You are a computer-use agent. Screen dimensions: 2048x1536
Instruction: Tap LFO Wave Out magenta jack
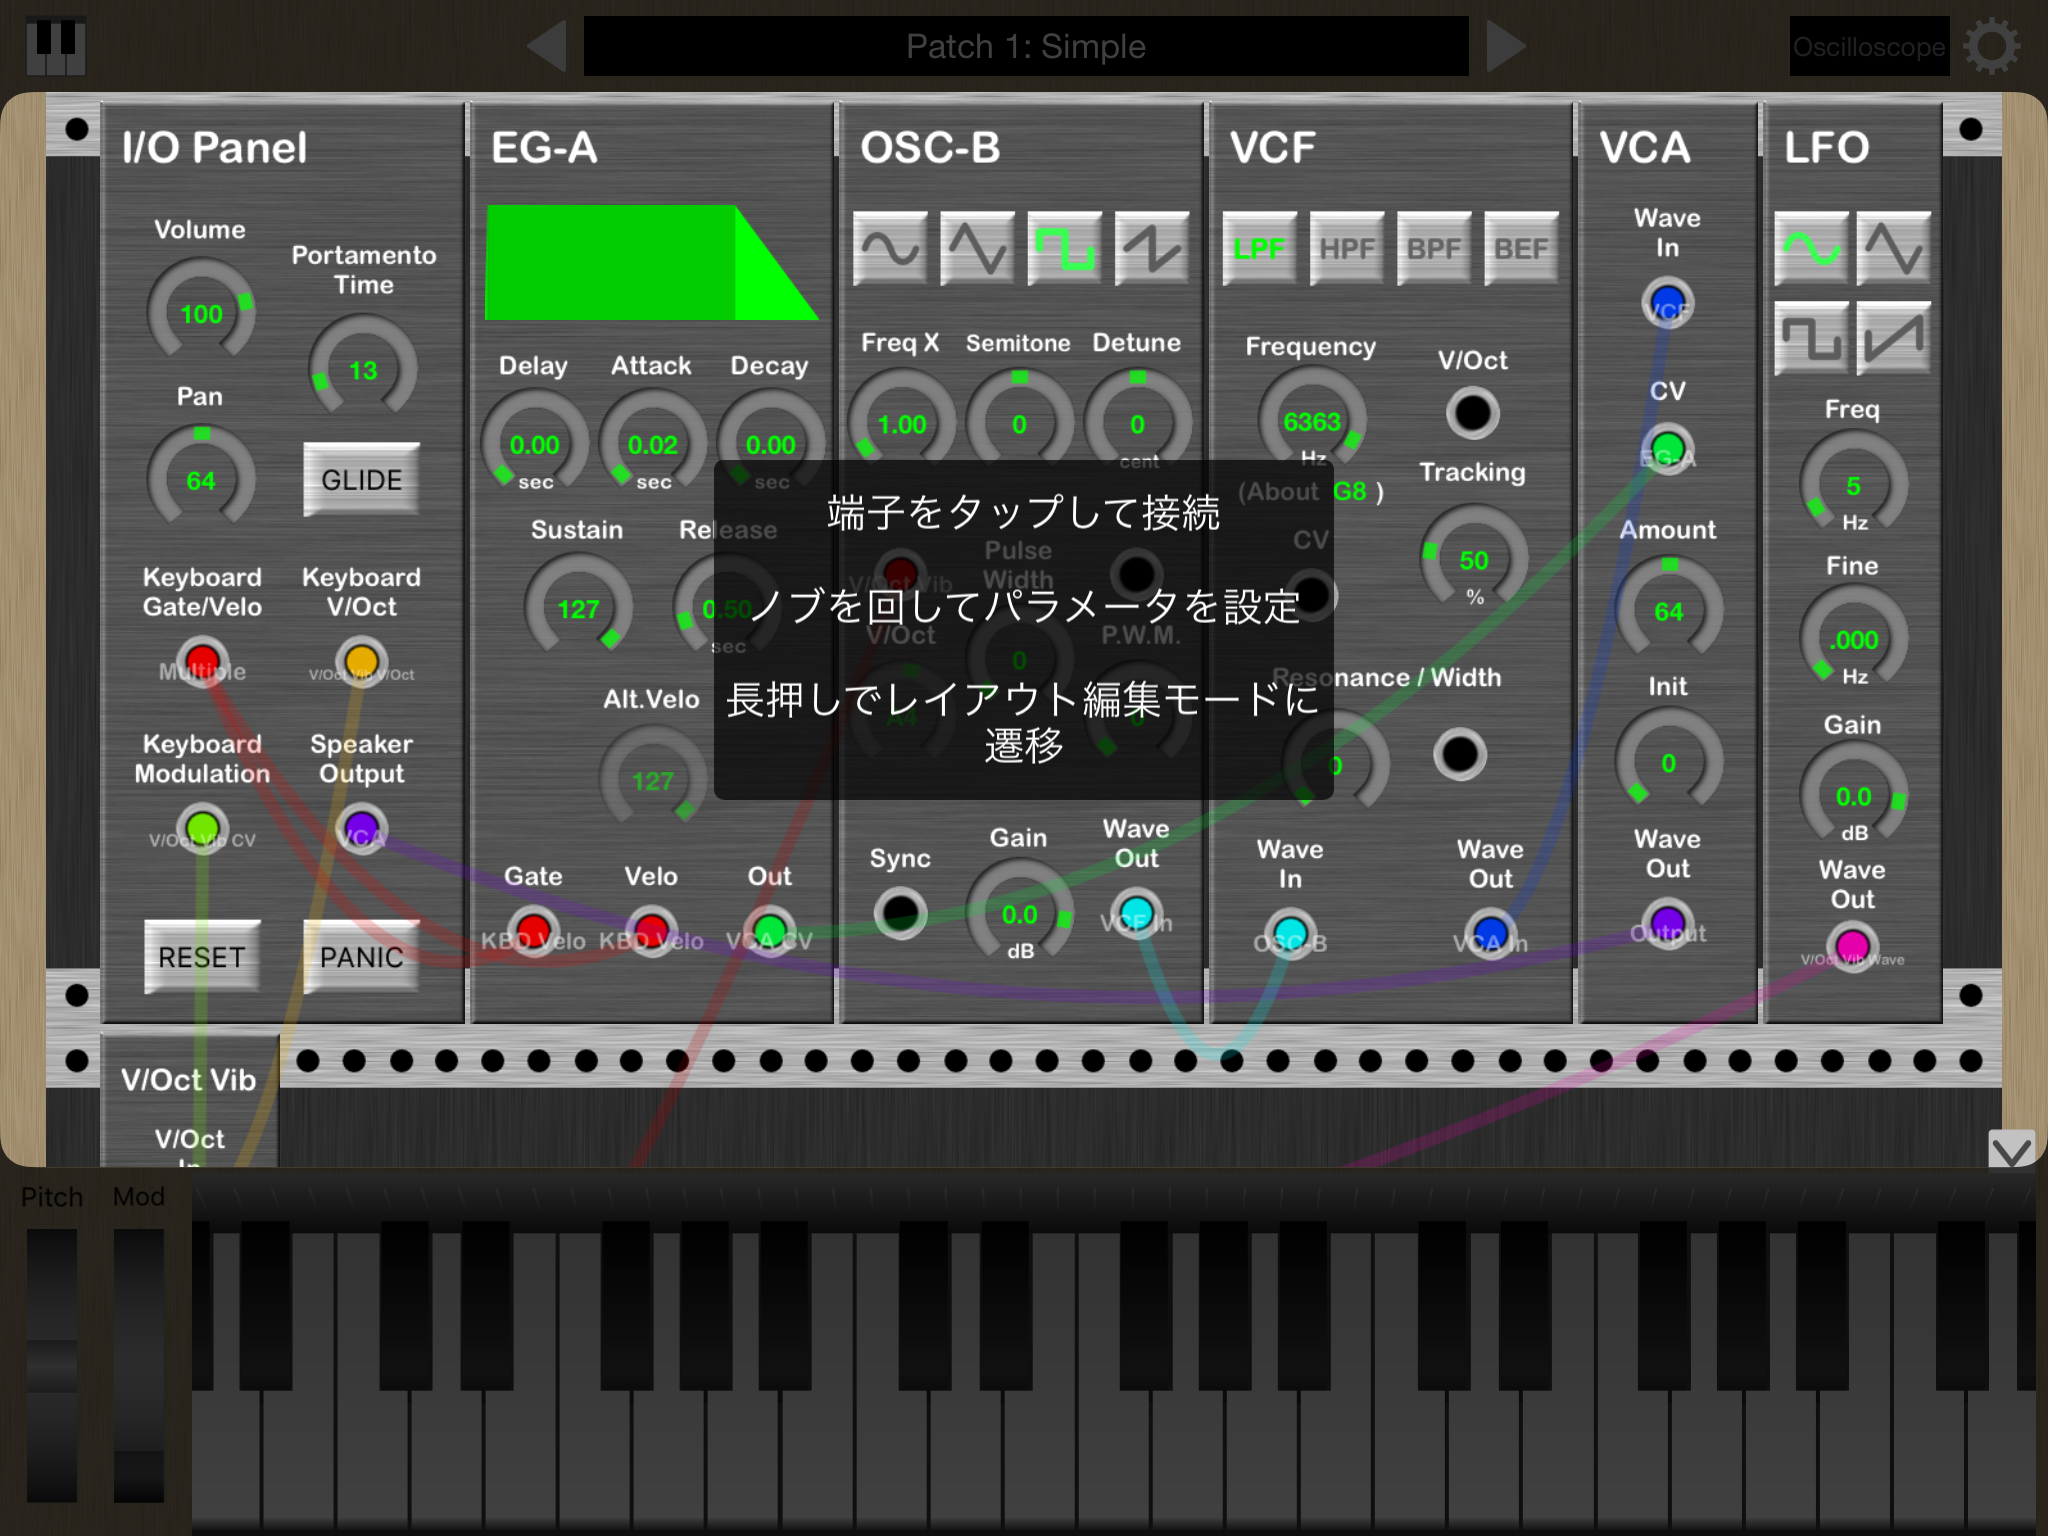tap(1852, 946)
